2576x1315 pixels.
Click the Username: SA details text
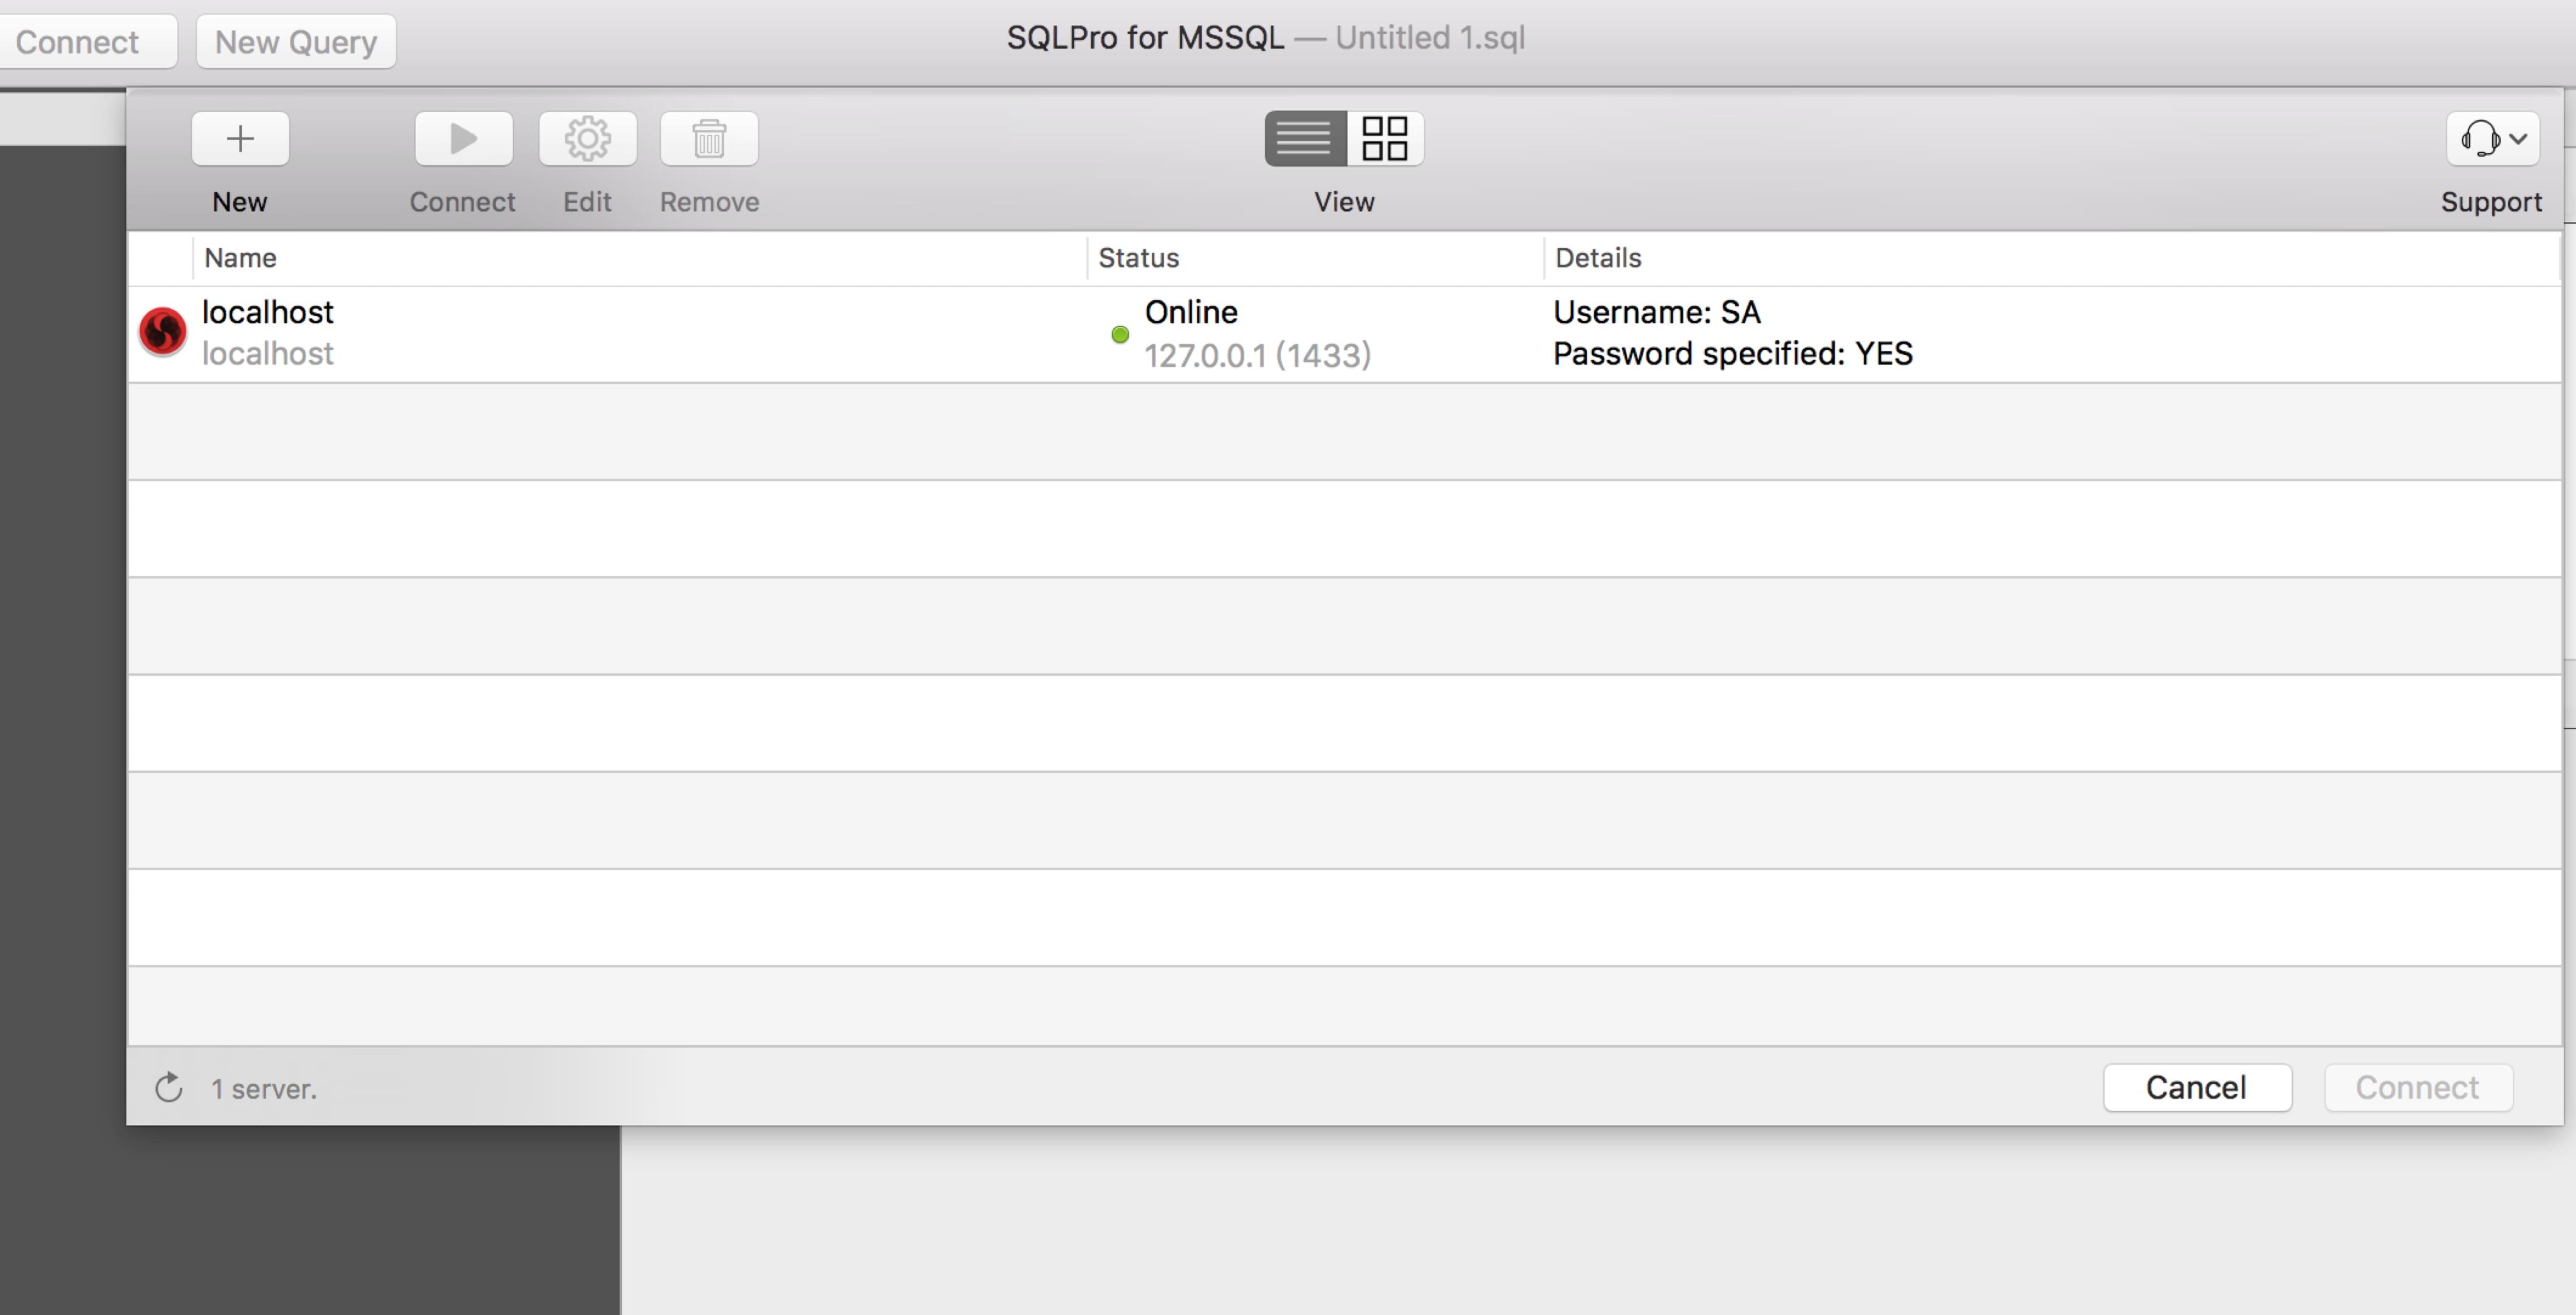1656,313
